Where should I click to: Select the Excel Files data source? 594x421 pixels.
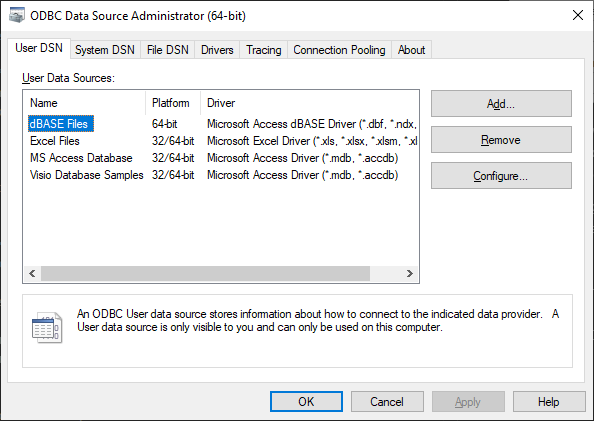(55, 141)
